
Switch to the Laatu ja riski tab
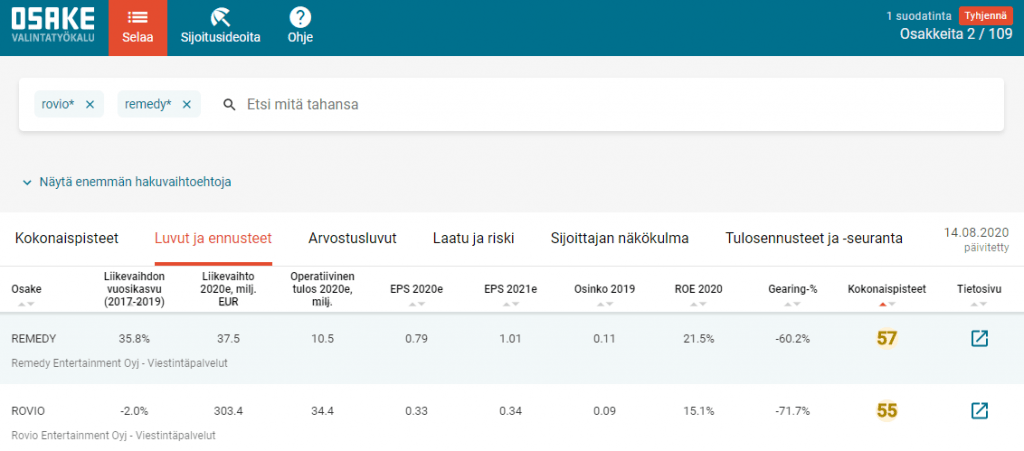pyautogui.click(x=473, y=238)
